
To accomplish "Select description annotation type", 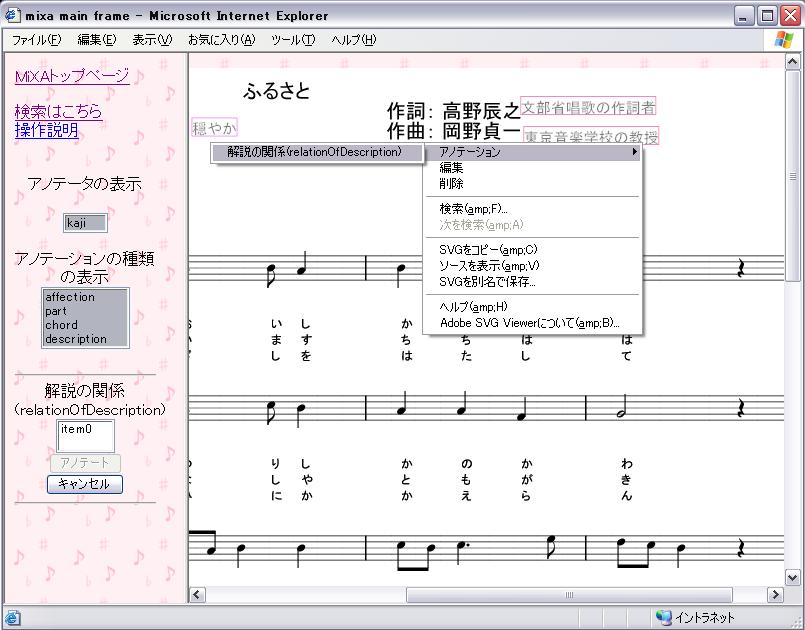I will 85,339.
